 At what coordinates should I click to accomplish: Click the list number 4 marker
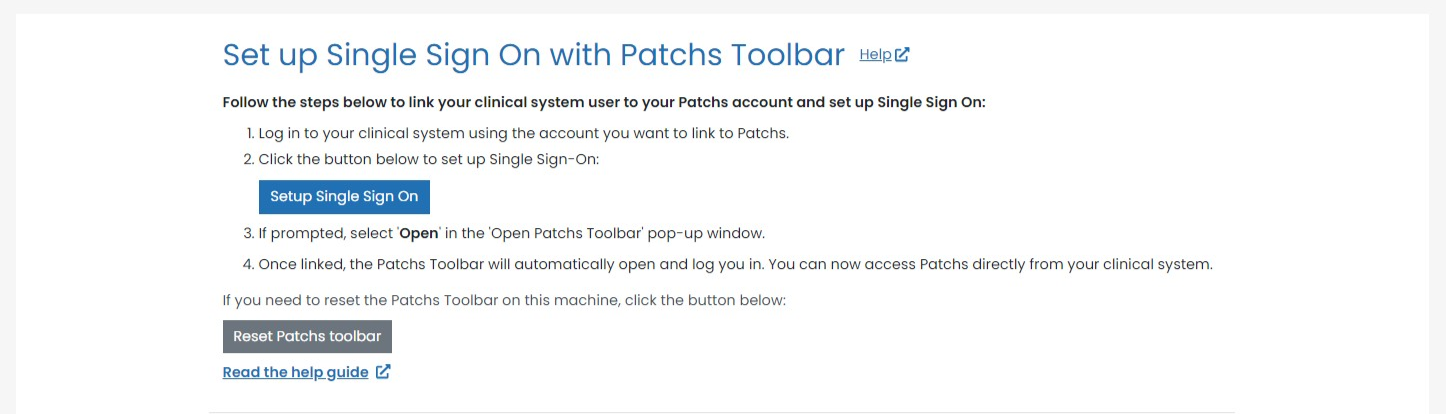pyautogui.click(x=249, y=265)
